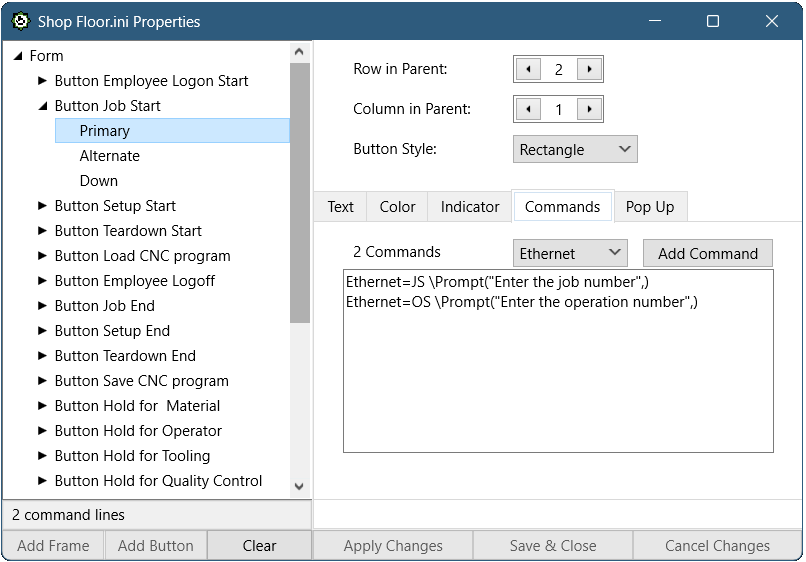The height and width of the screenshot is (562, 806).
Task: Click the Clear button
Action: 259,546
